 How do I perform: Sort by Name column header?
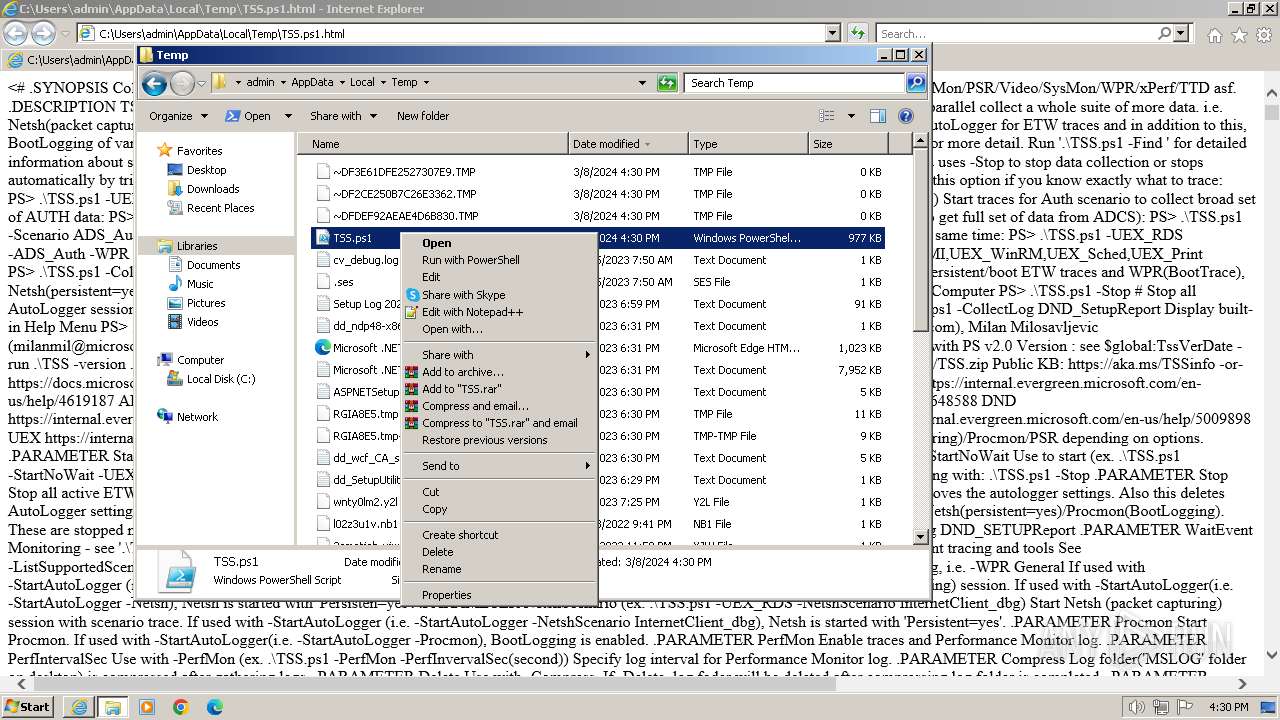(x=432, y=144)
